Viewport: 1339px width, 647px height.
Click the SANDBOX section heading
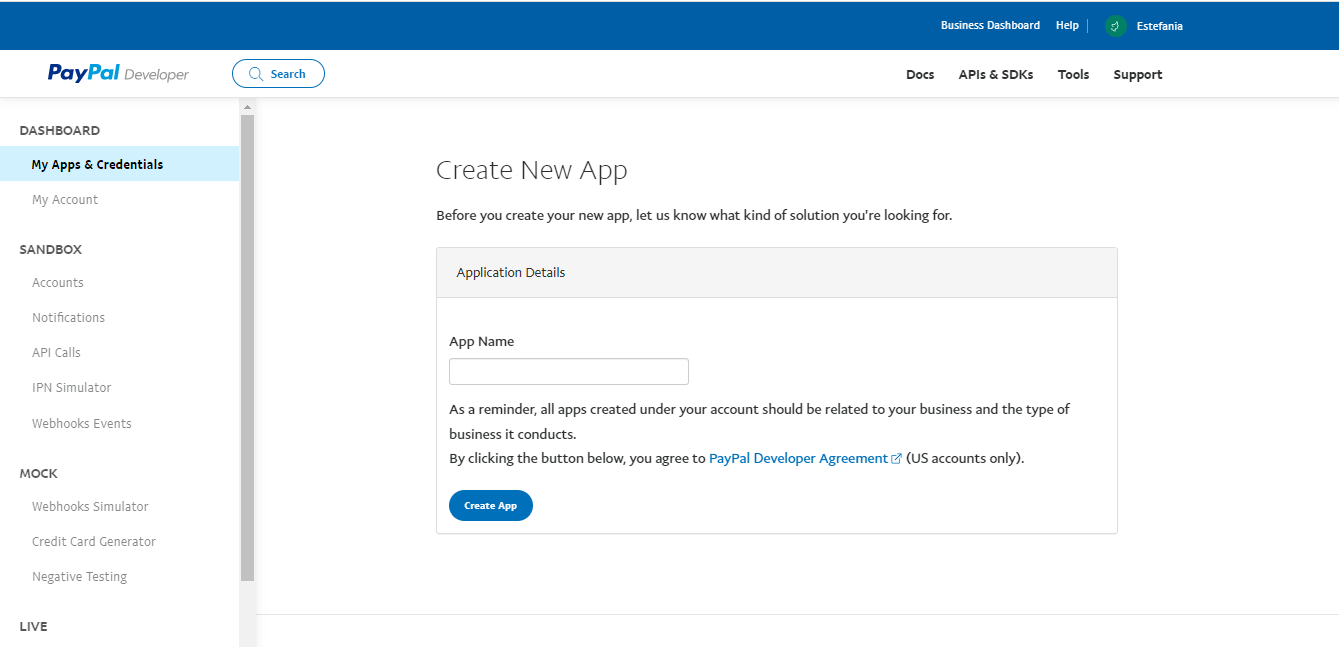click(51, 250)
